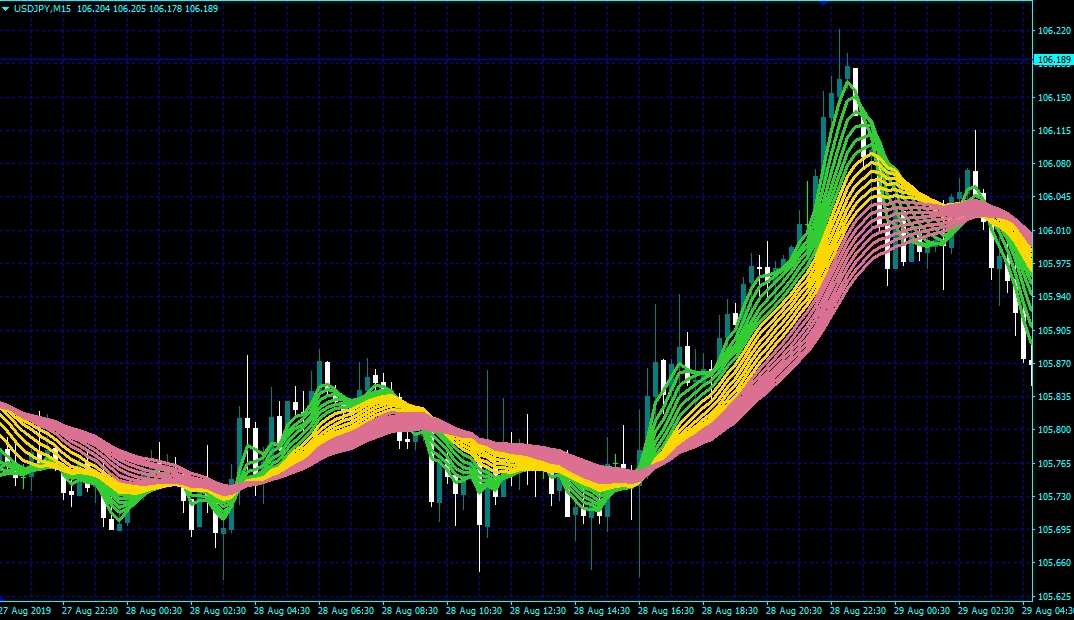
Task: Click the 106.150 price axis label
Action: coord(1054,97)
